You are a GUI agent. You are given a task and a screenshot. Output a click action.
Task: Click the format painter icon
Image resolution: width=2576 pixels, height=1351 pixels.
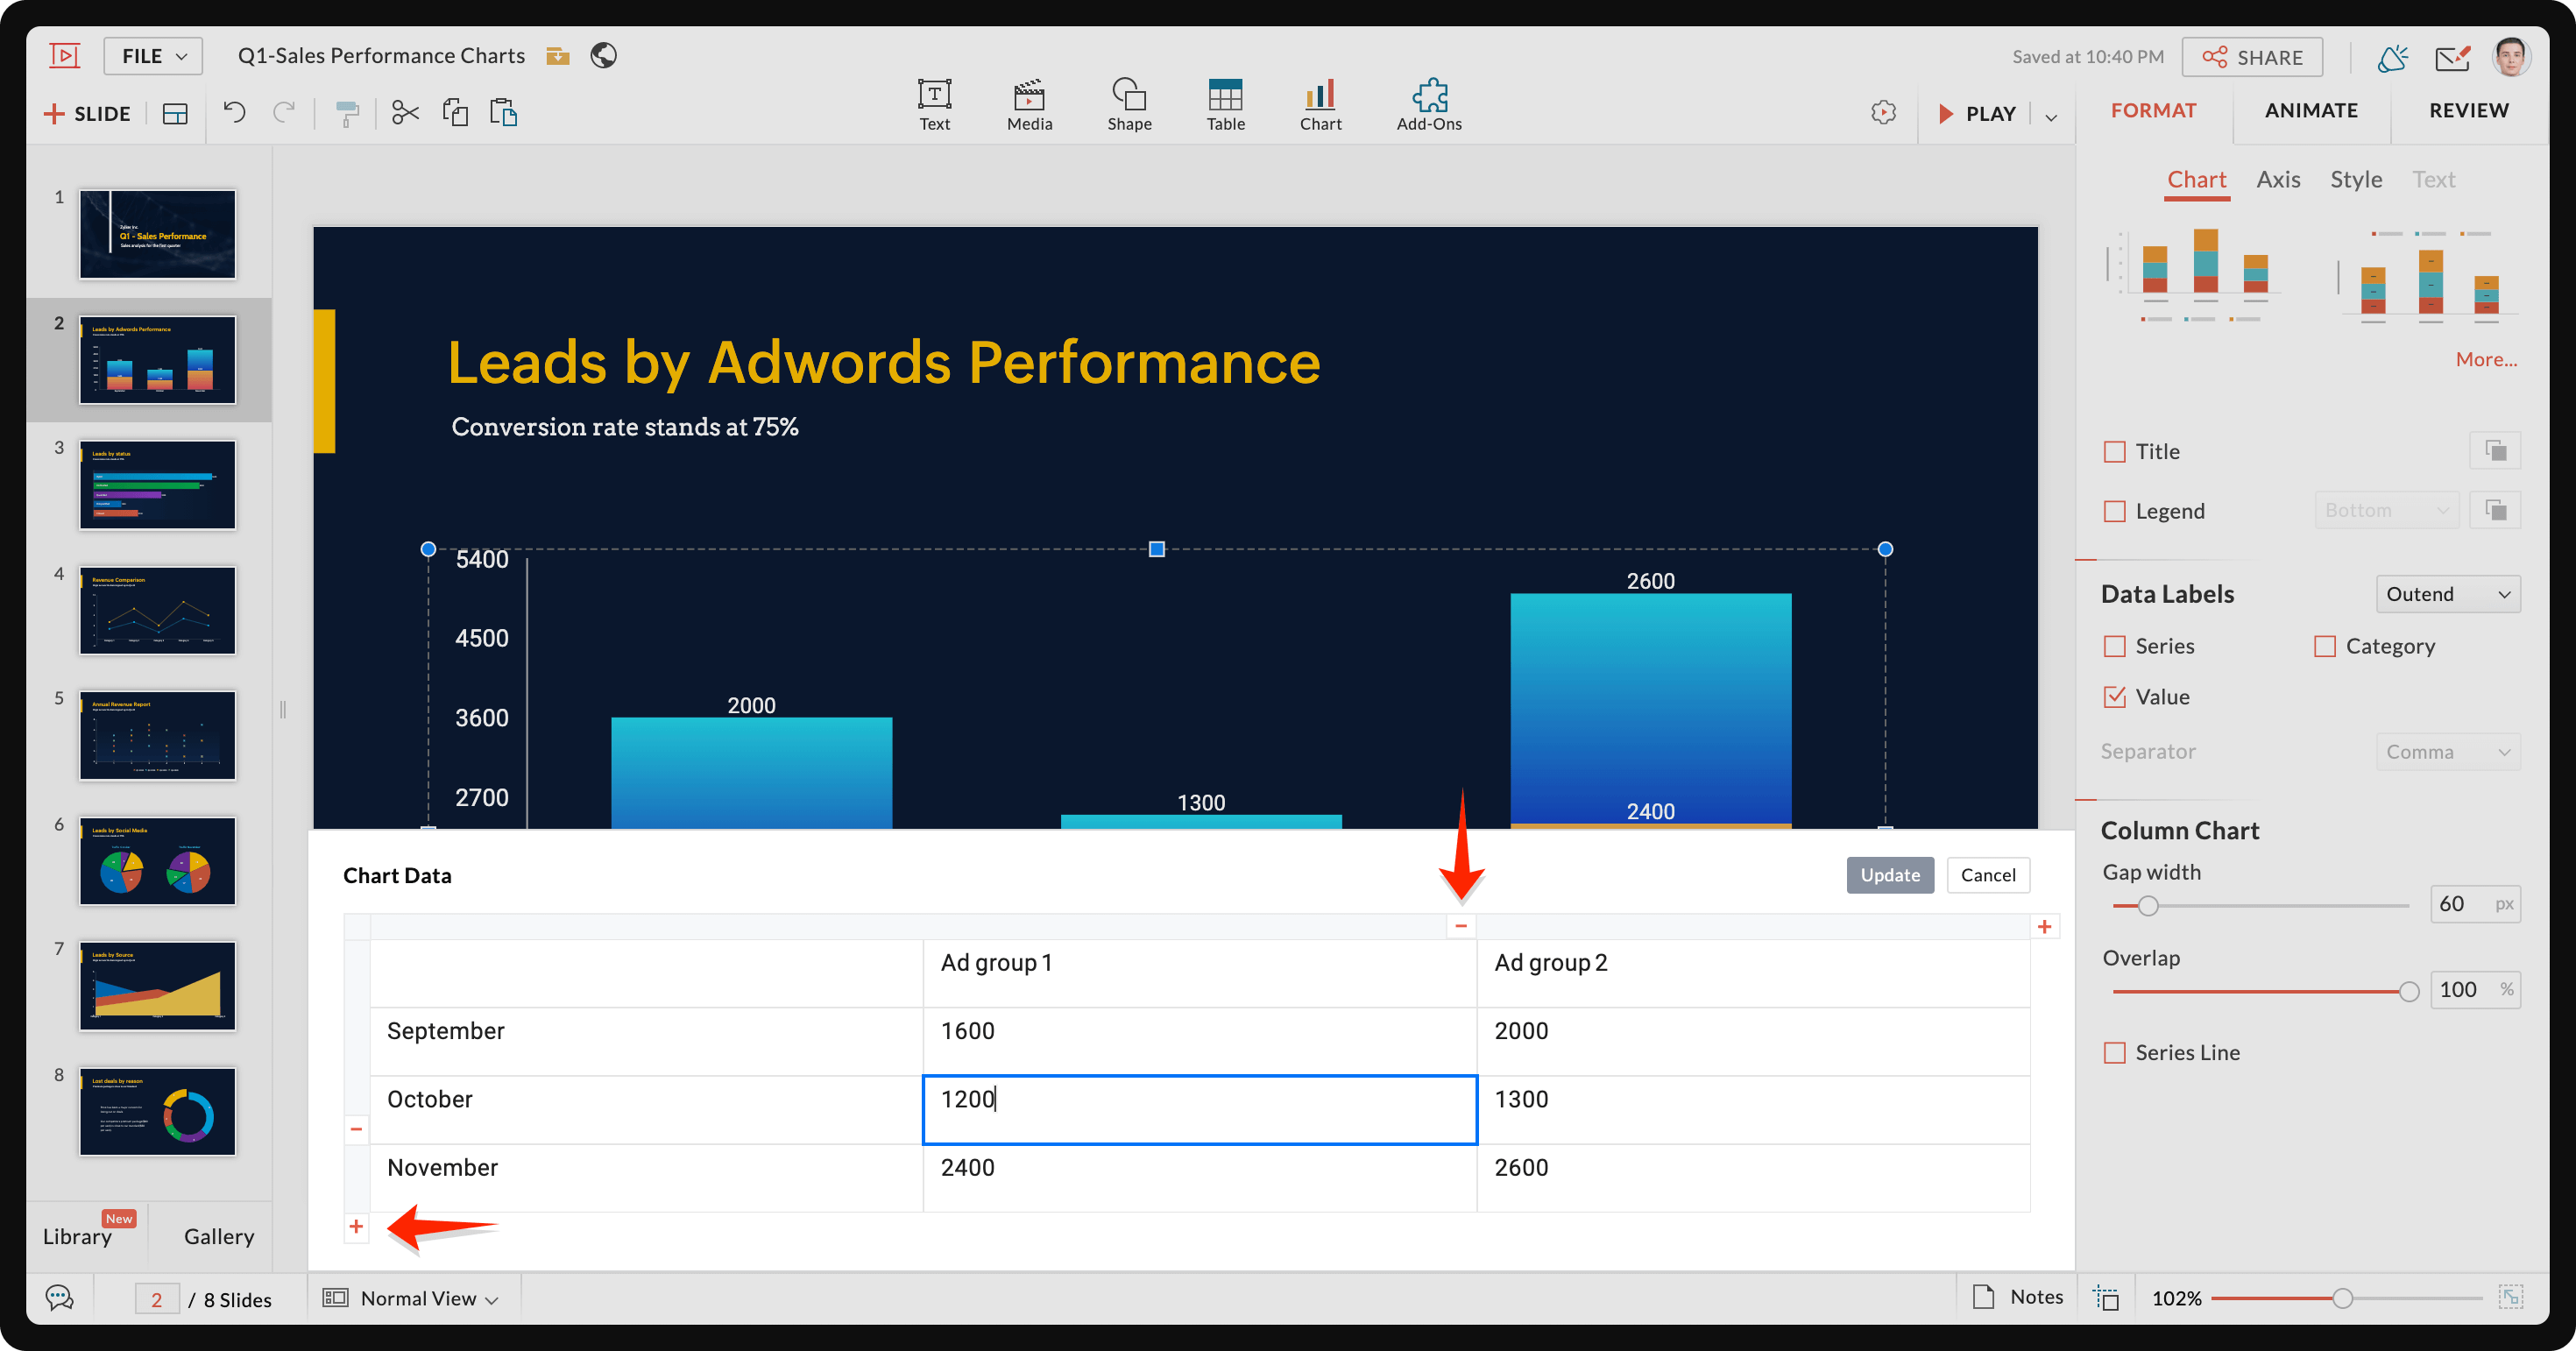(x=347, y=113)
